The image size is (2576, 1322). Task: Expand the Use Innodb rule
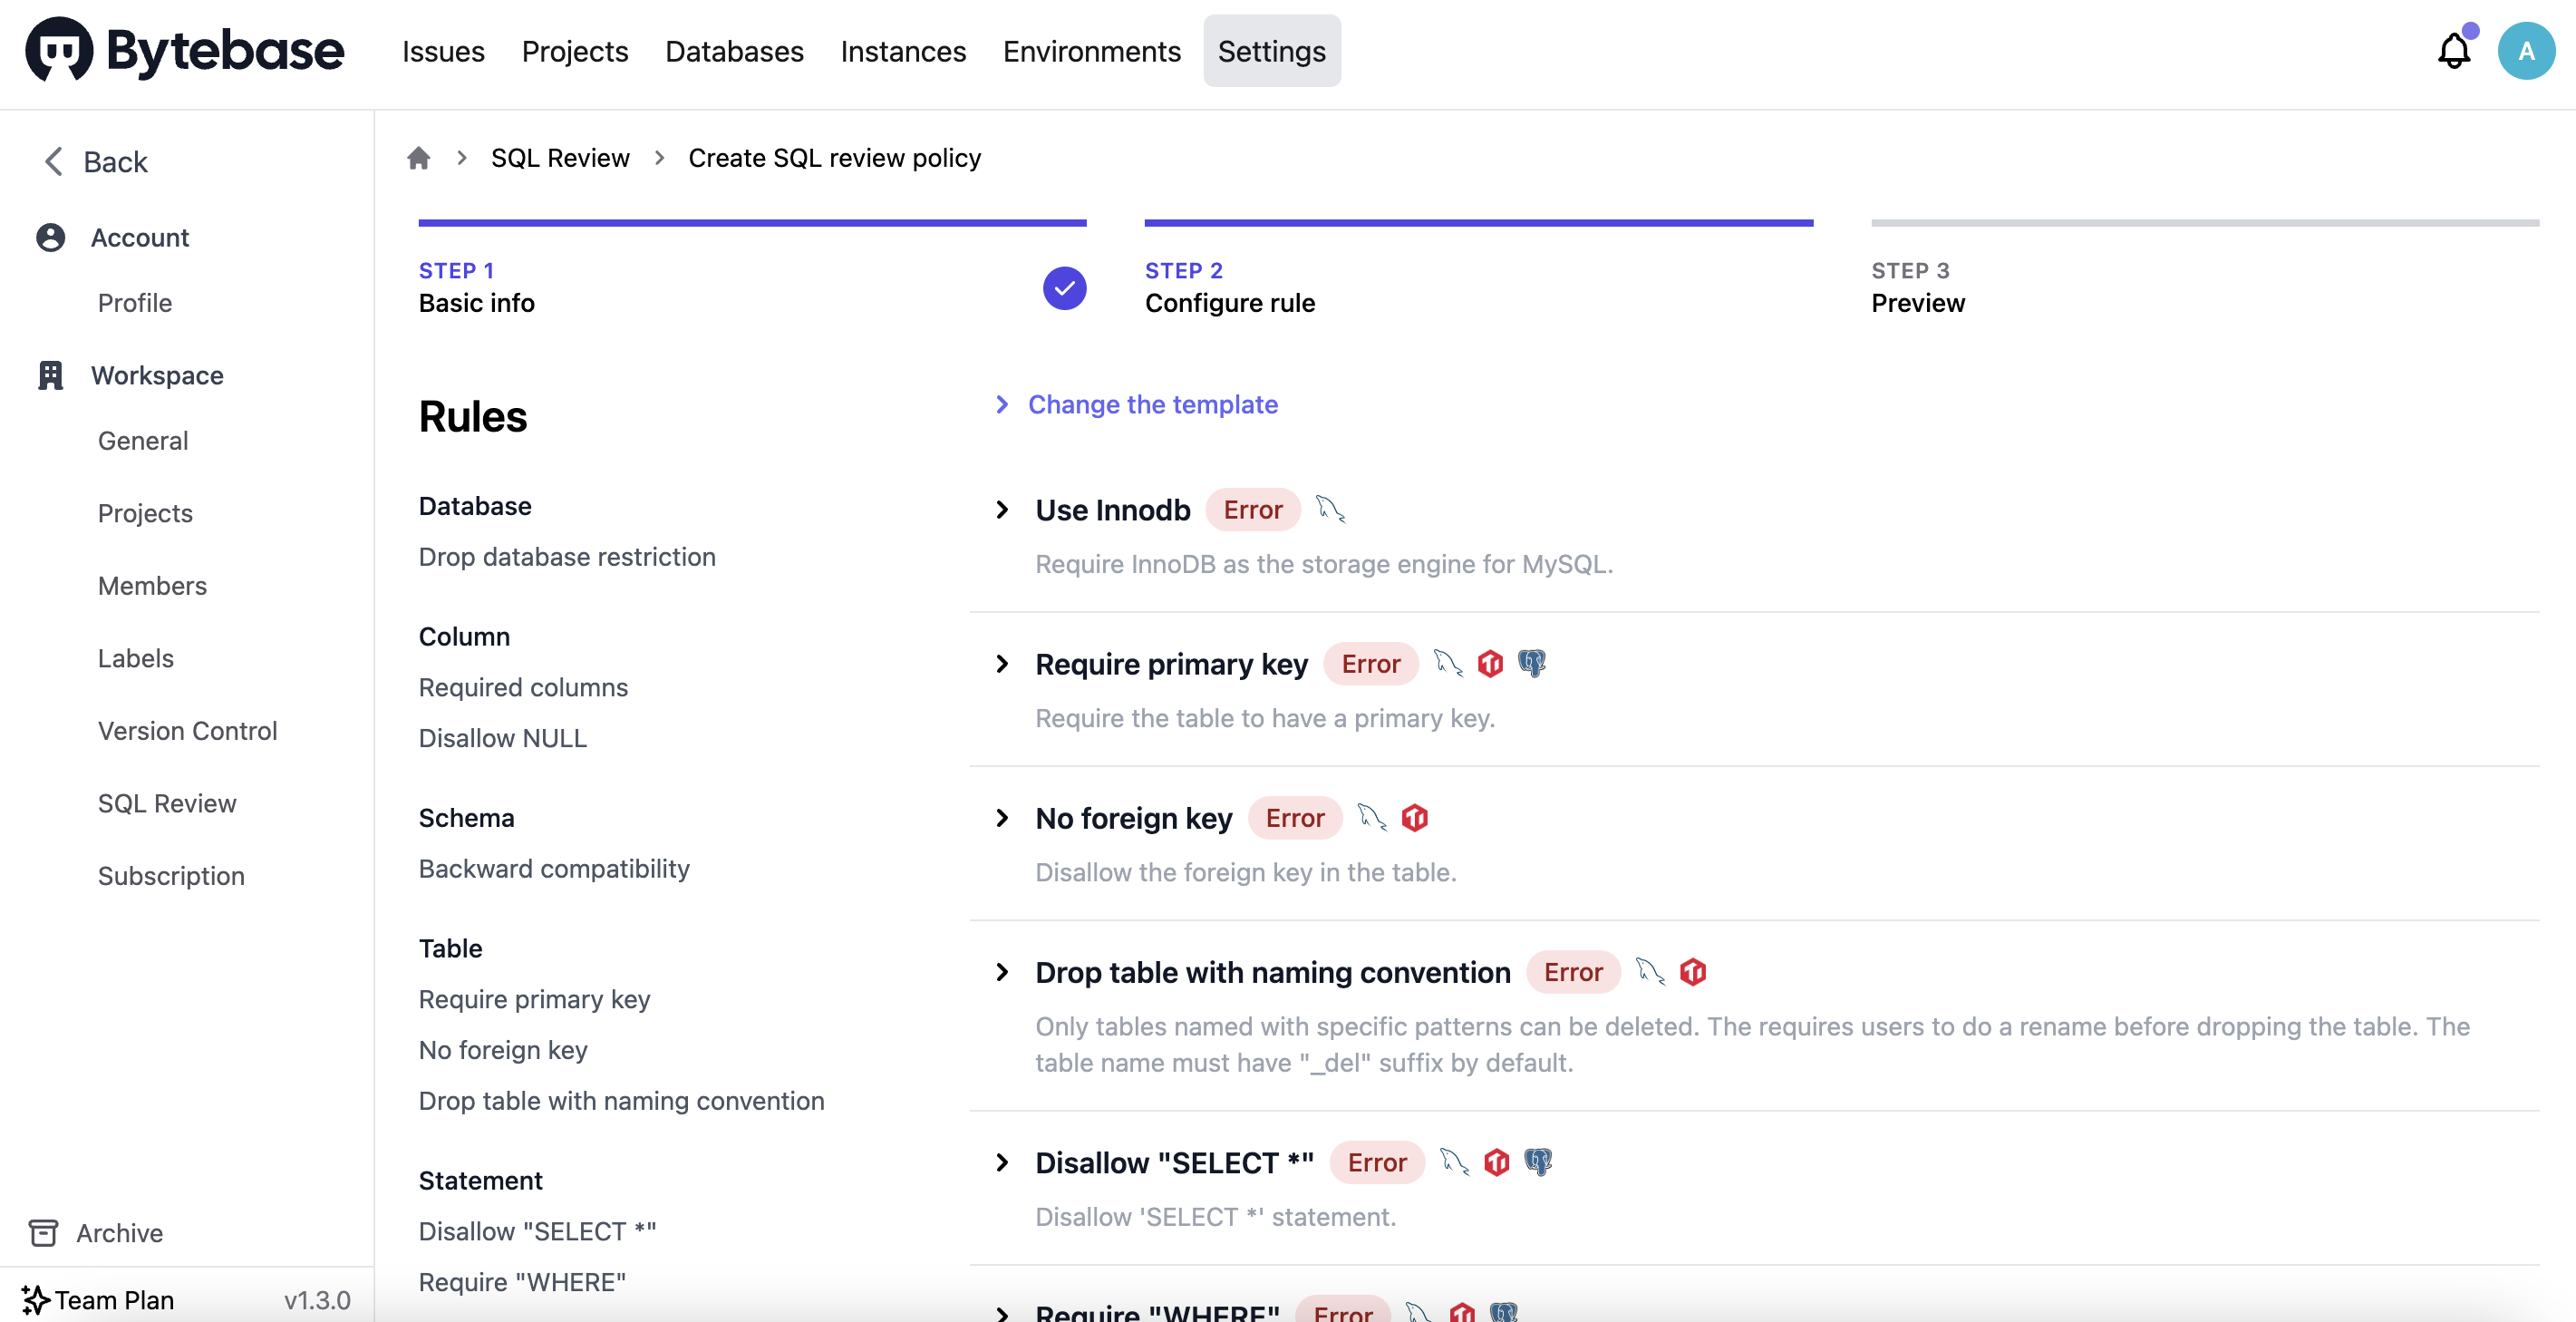pos(1002,510)
